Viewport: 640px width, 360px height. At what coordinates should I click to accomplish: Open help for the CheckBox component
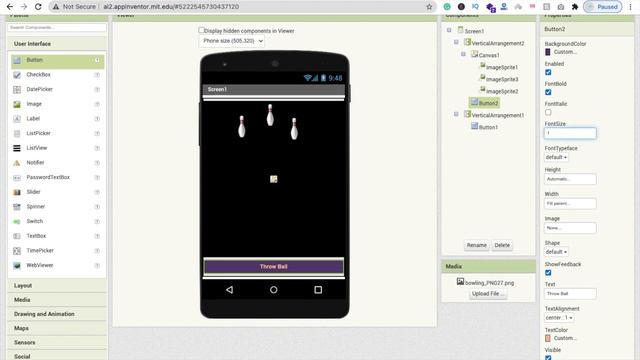coord(97,75)
